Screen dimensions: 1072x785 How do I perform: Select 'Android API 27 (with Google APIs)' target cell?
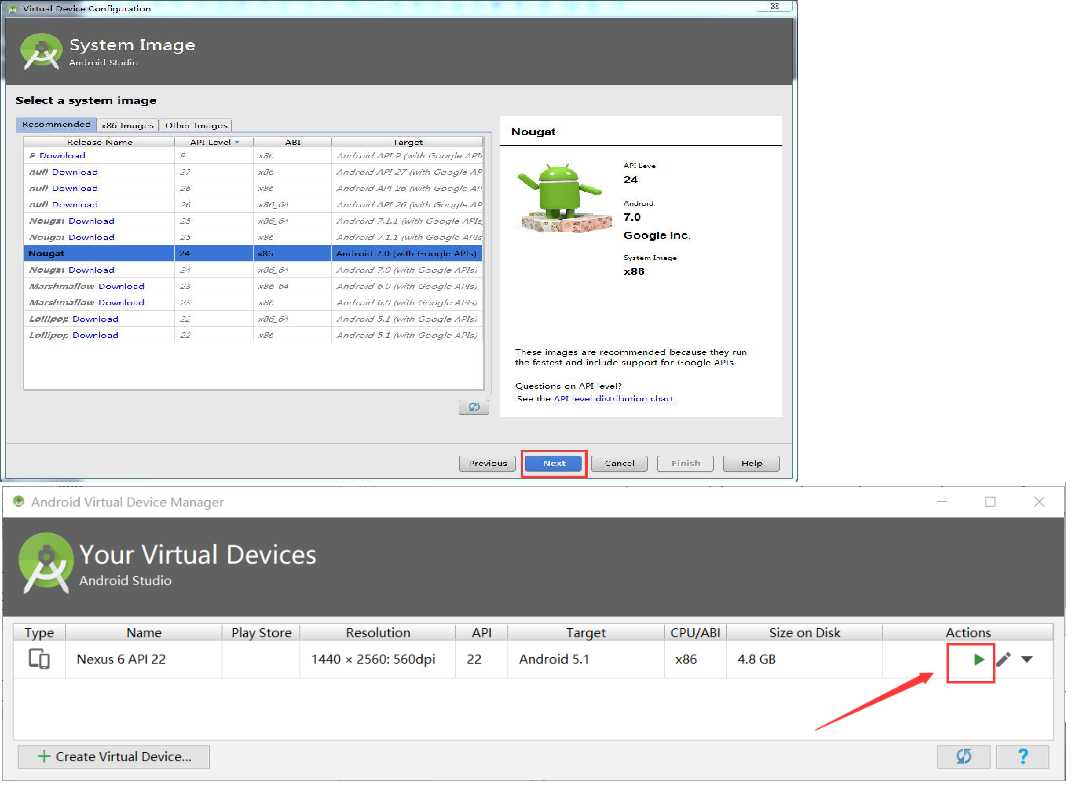coord(407,172)
